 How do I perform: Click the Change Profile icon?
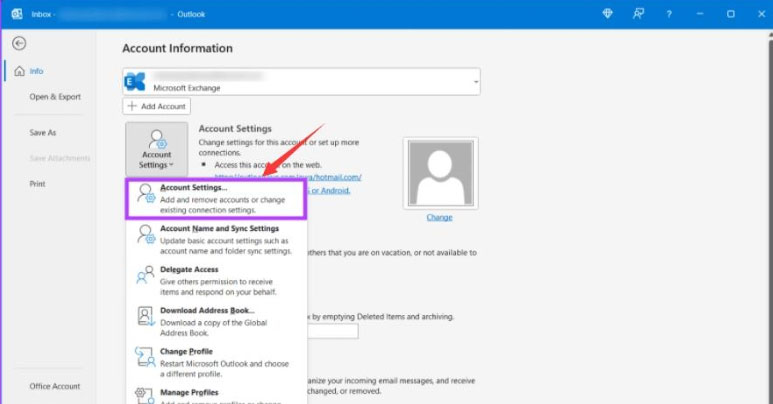[x=145, y=357]
